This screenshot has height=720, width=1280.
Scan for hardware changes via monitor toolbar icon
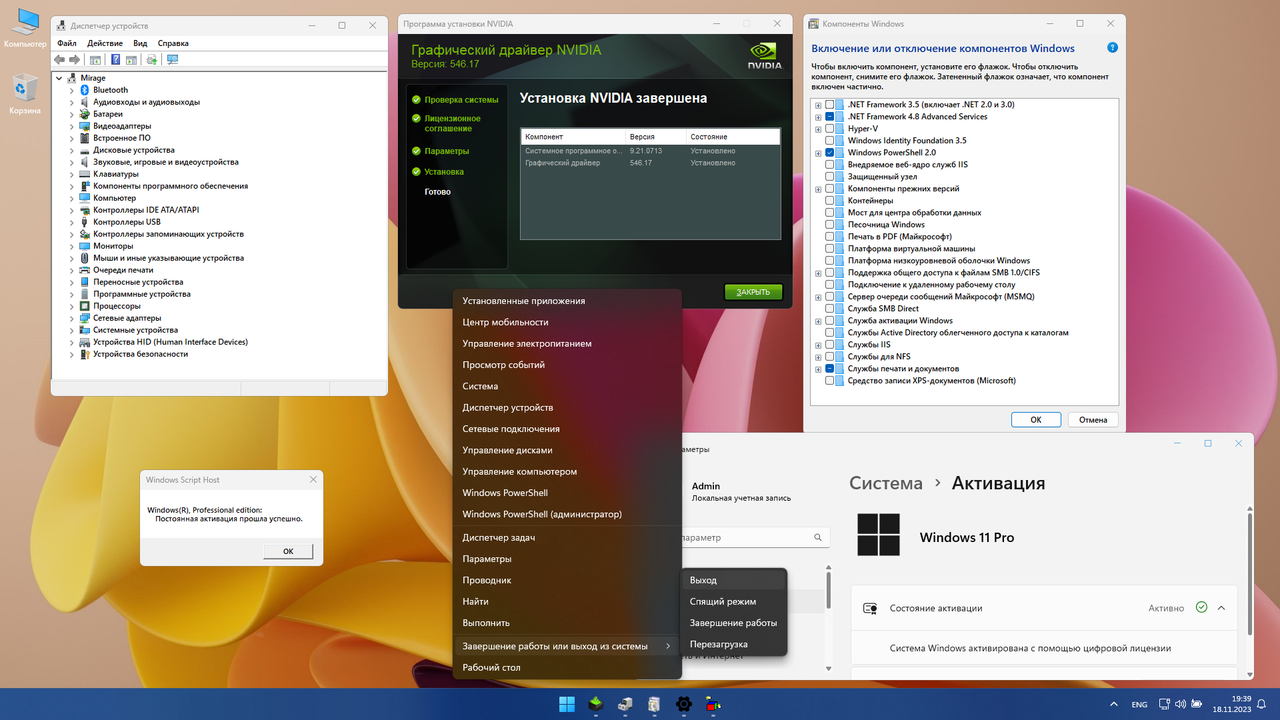coord(172,60)
